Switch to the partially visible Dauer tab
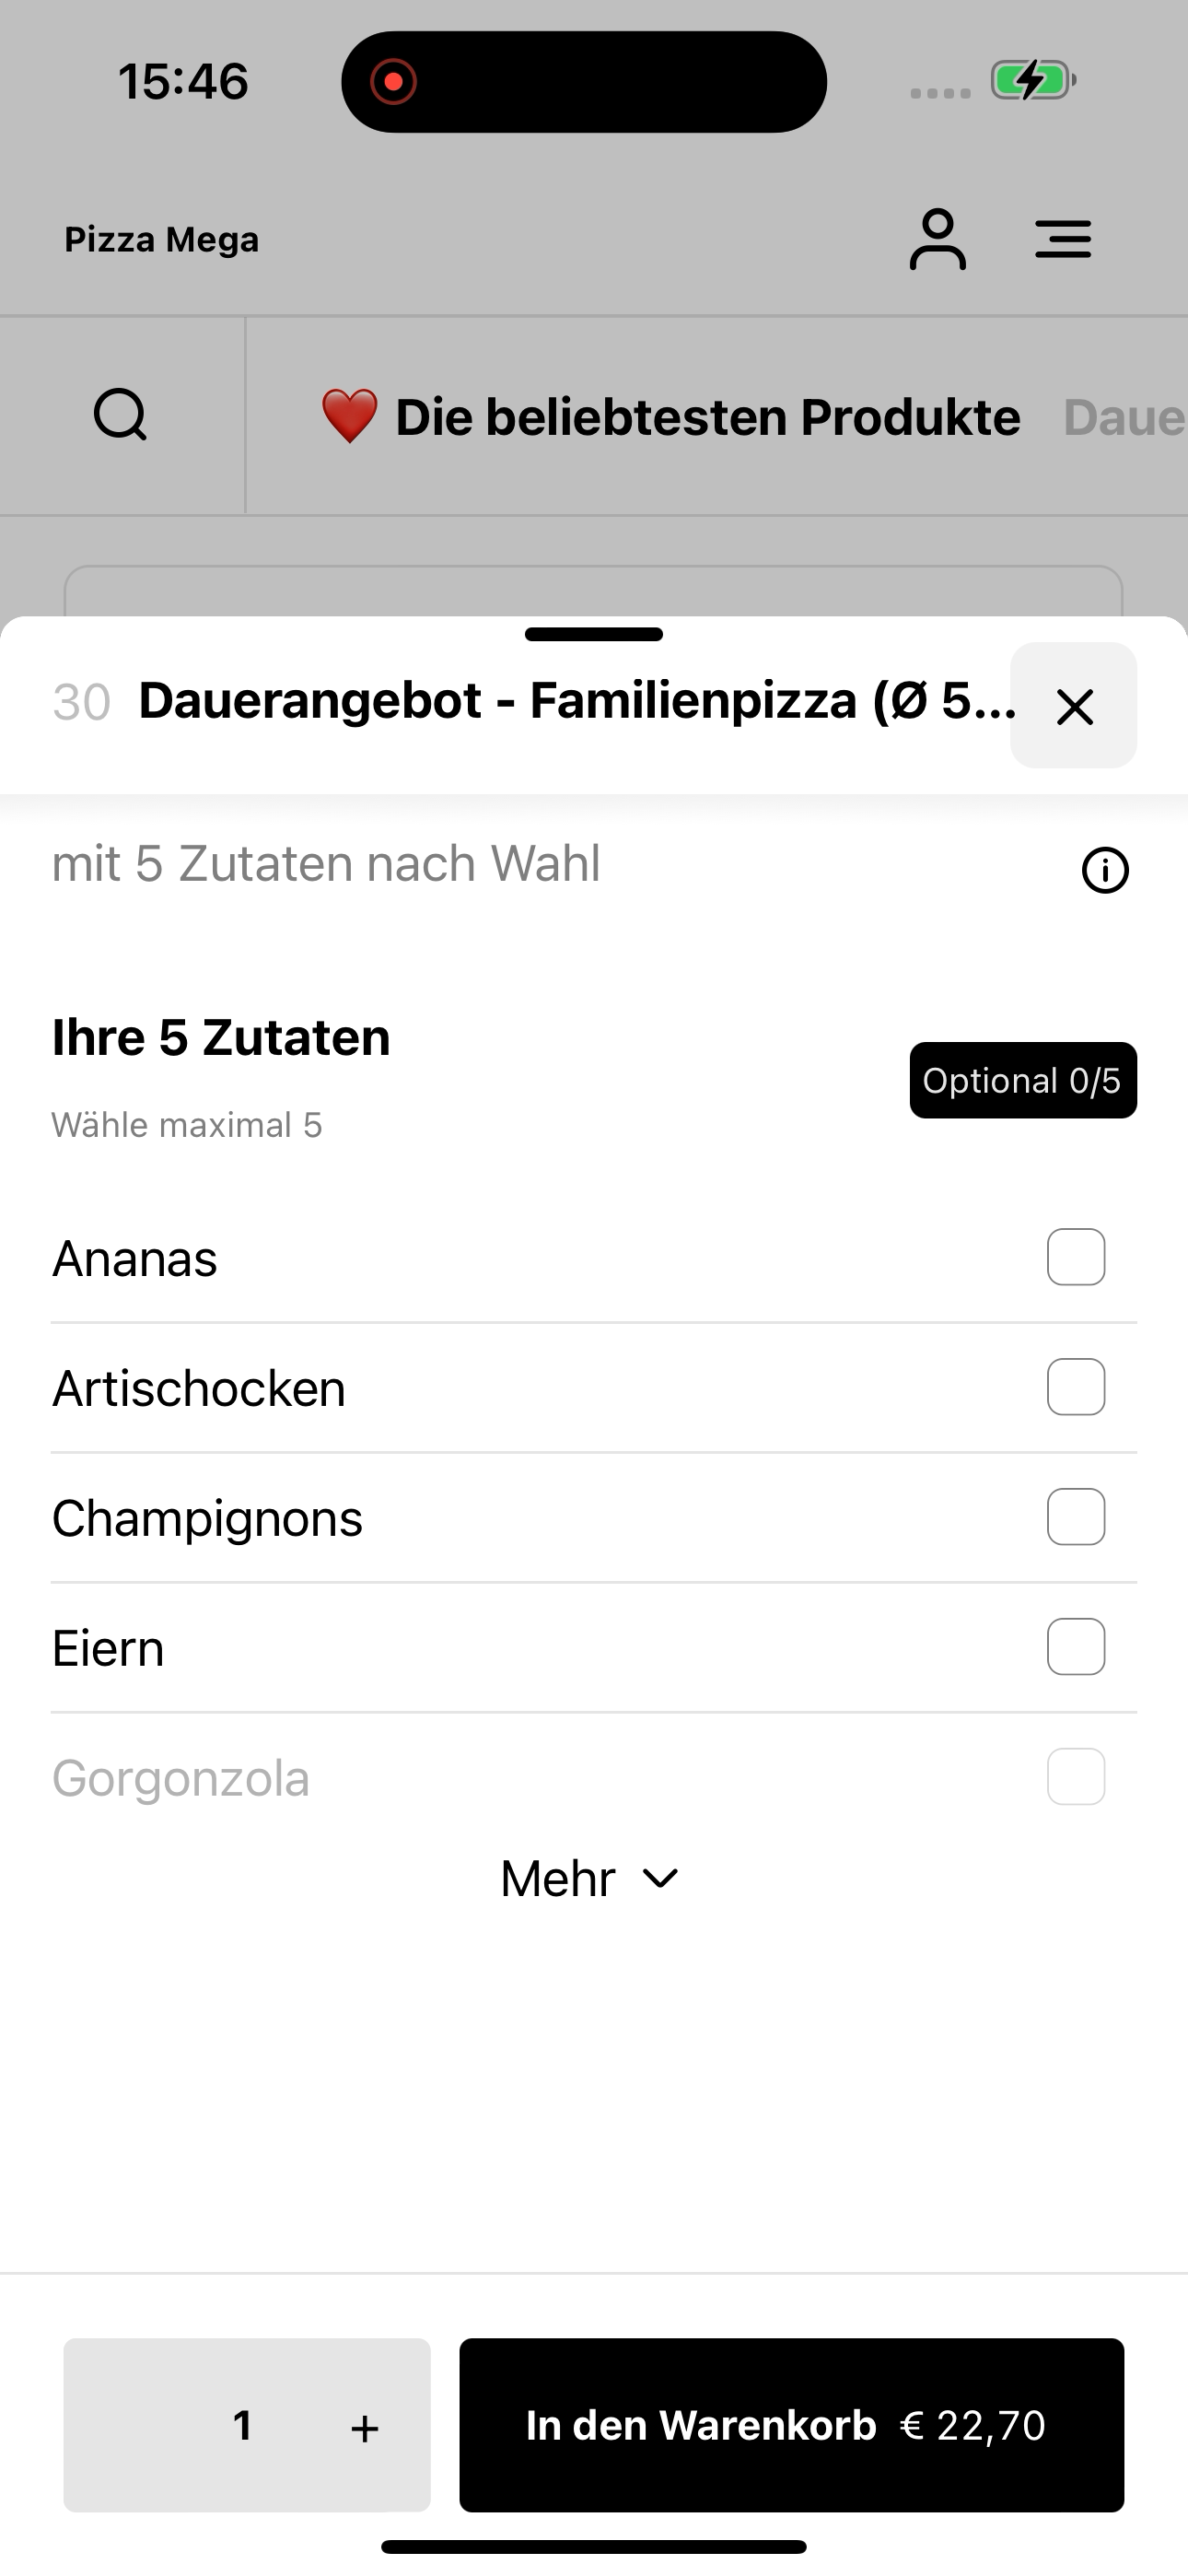Screen dimensions: 1188x2576 point(1125,418)
